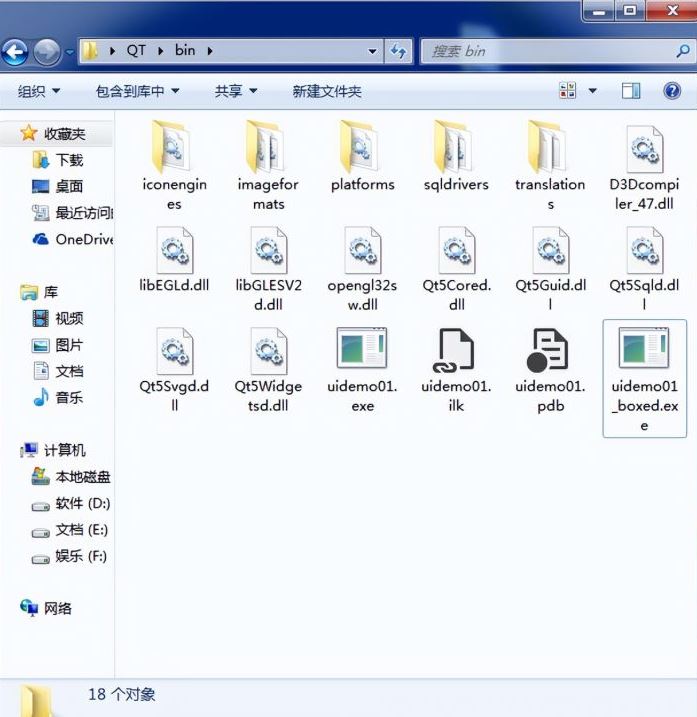Screen dimensions: 697x717
Task: Select the opengl32sw.dll file icon
Action: tap(363, 250)
